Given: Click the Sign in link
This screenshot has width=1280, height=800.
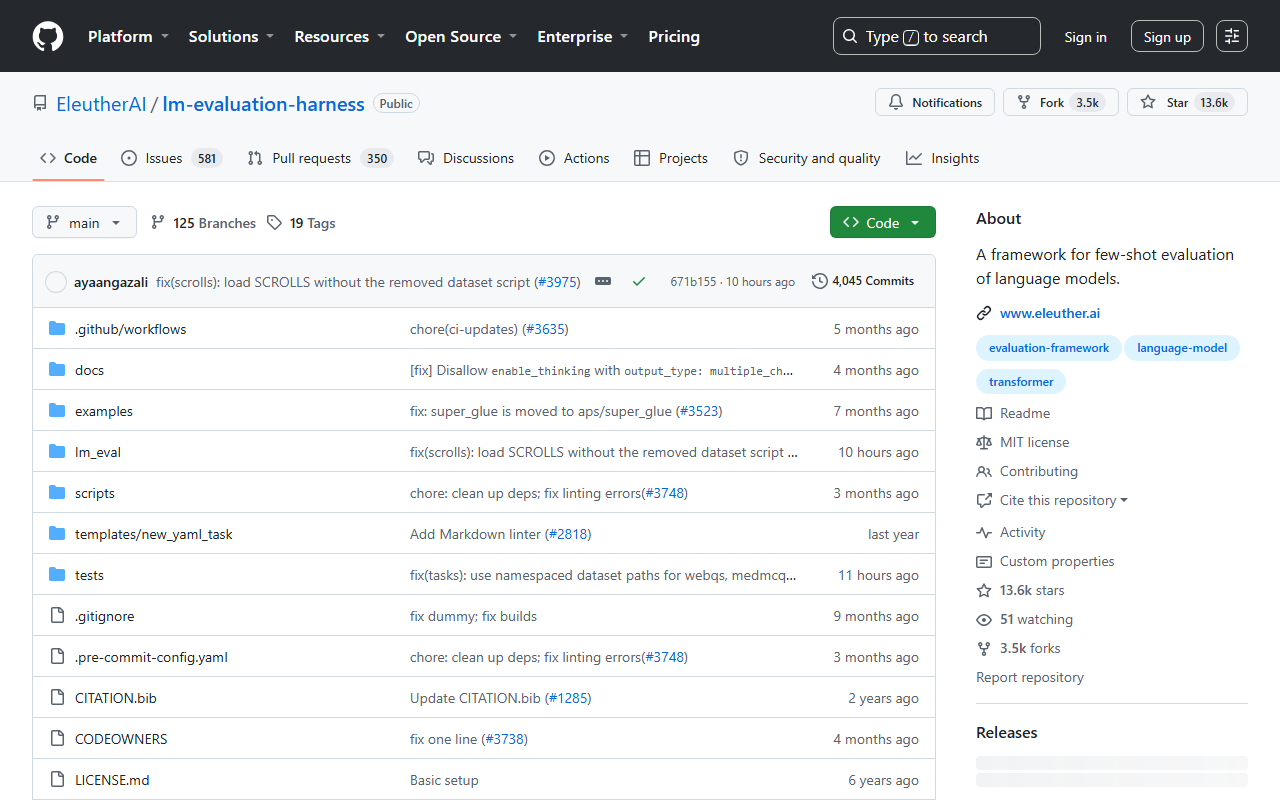Looking at the screenshot, I should [1085, 37].
